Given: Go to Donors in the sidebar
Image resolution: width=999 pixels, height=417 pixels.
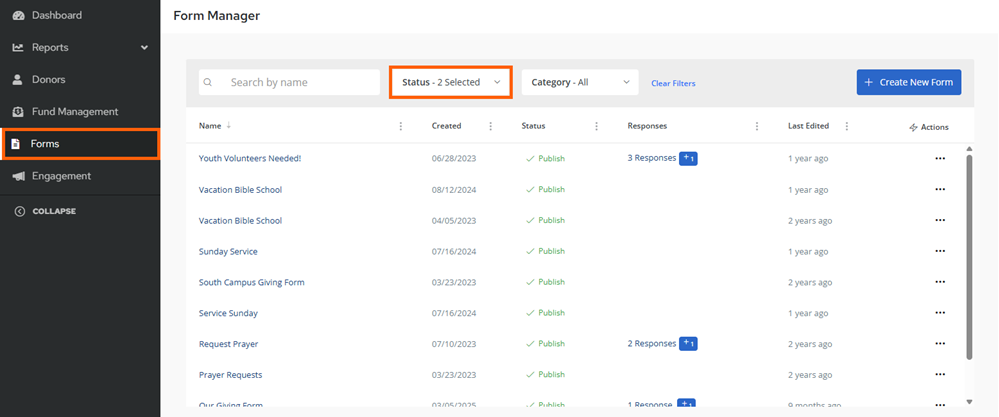Looking at the screenshot, I should (48, 79).
